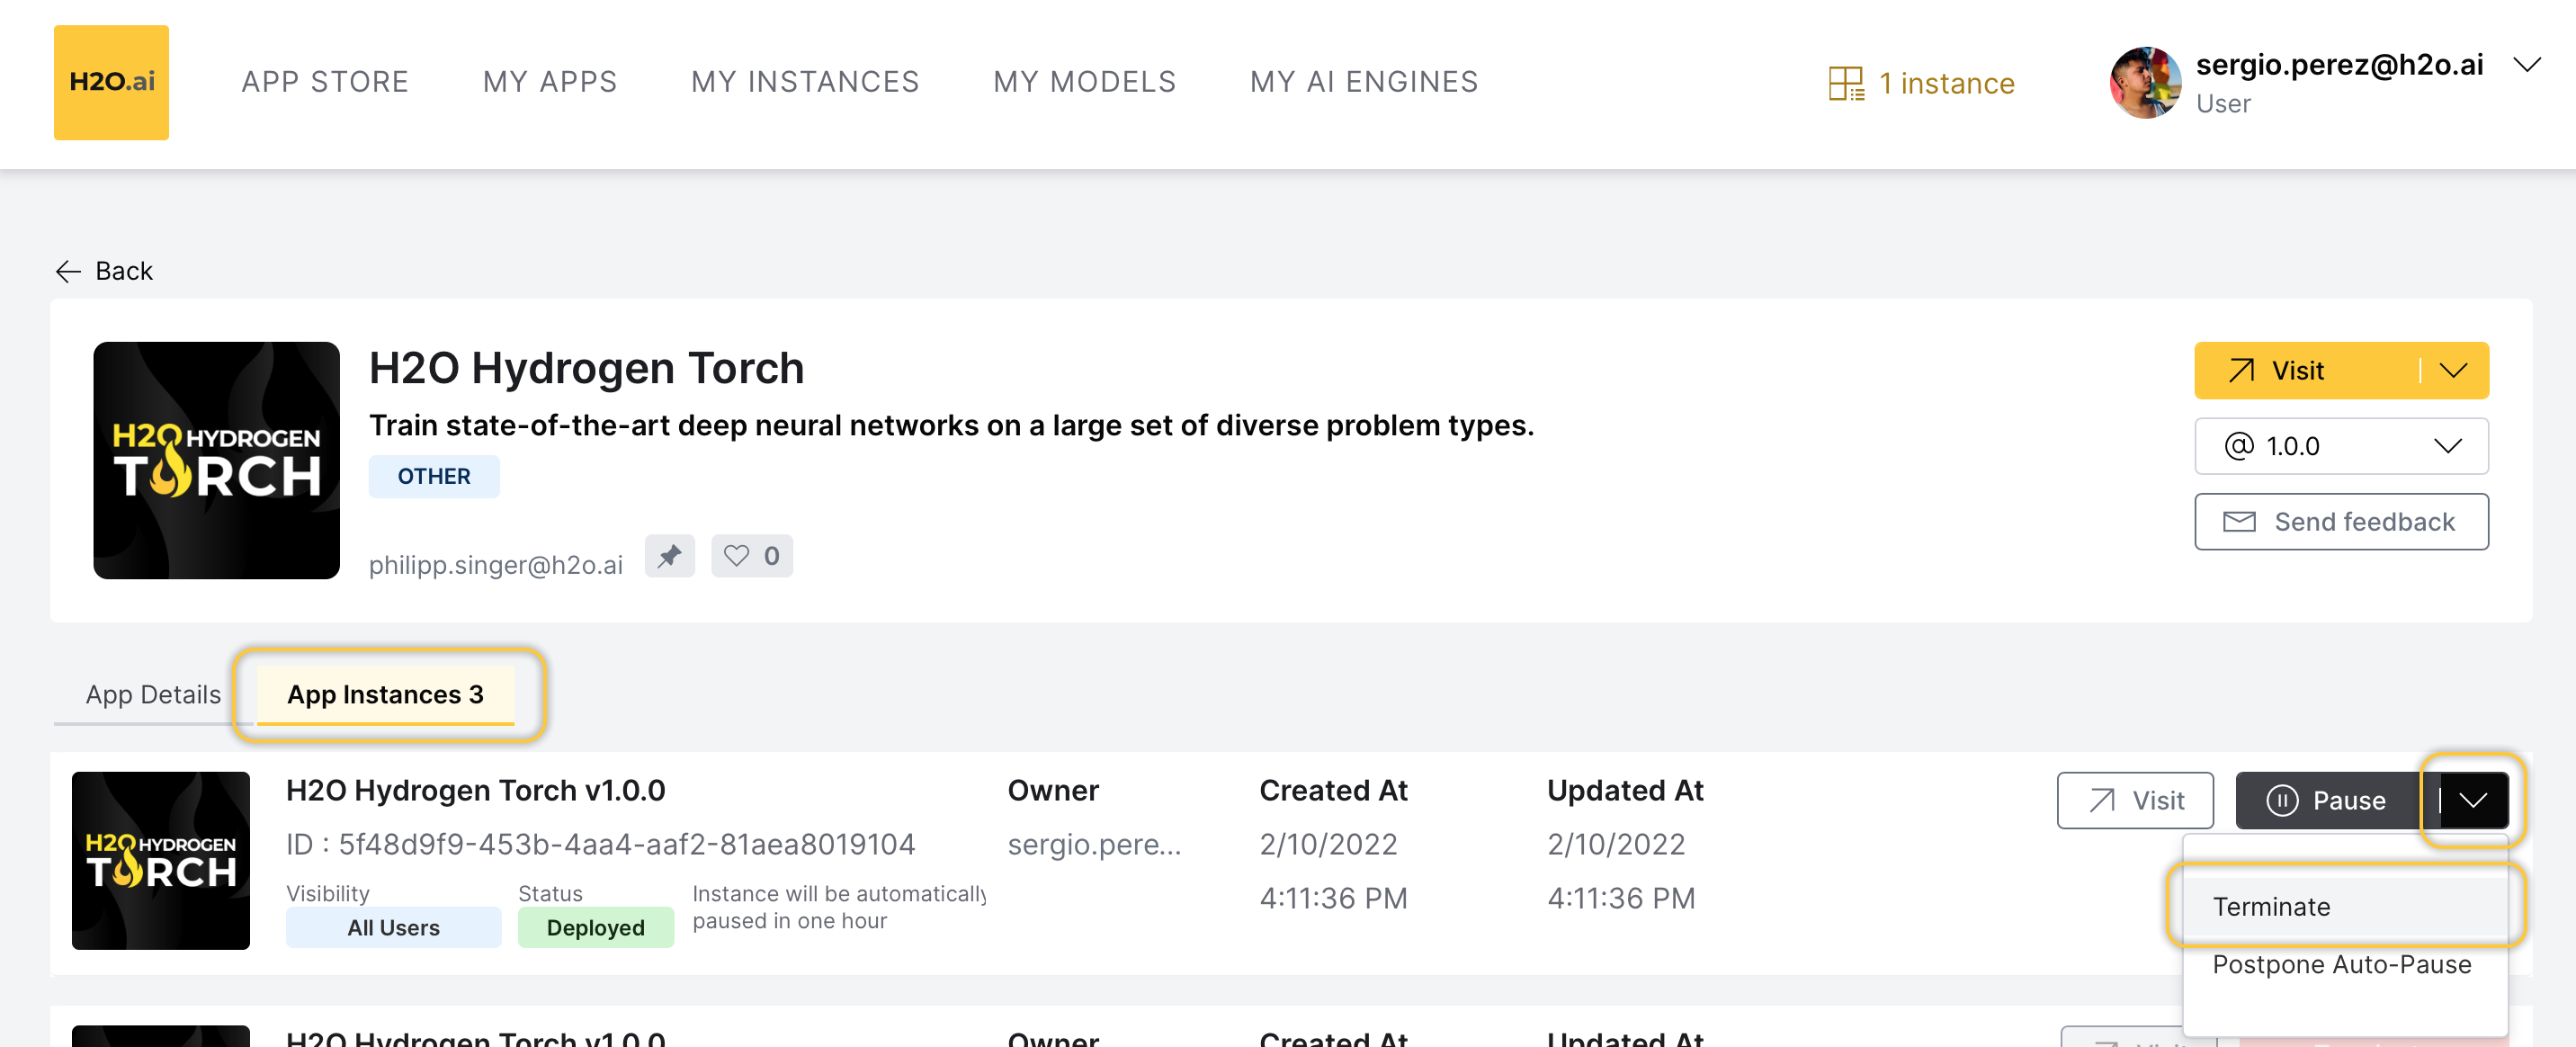Choose Postpone Auto-Pause option
The image size is (2576, 1047).
[2341, 964]
